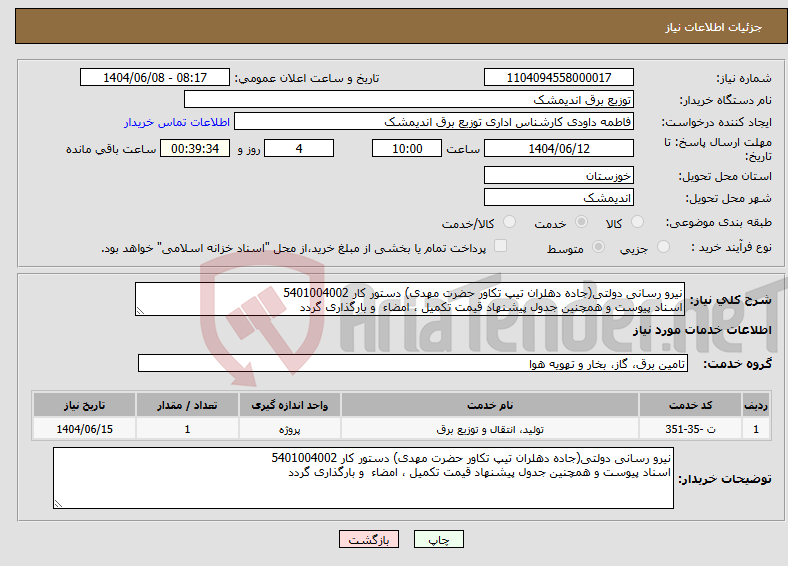Select the متوسط purchase type radio
The height and width of the screenshot is (566, 788).
tap(598, 246)
